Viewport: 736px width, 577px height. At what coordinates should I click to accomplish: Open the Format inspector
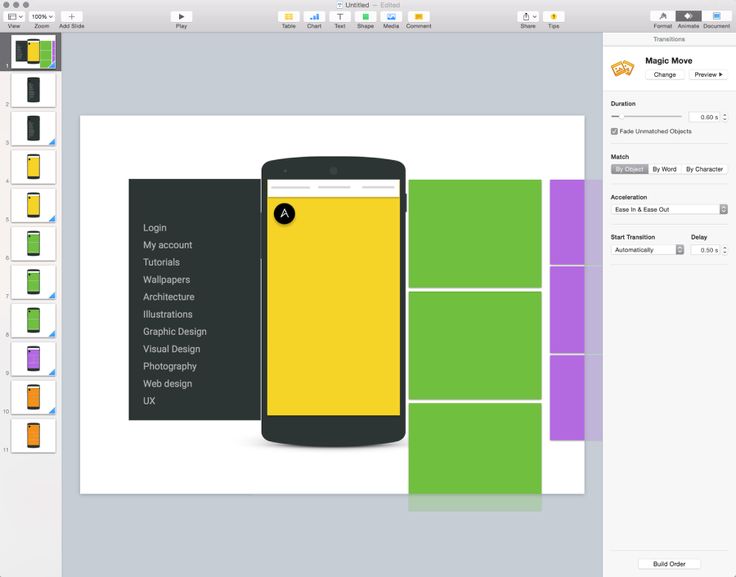click(x=663, y=16)
